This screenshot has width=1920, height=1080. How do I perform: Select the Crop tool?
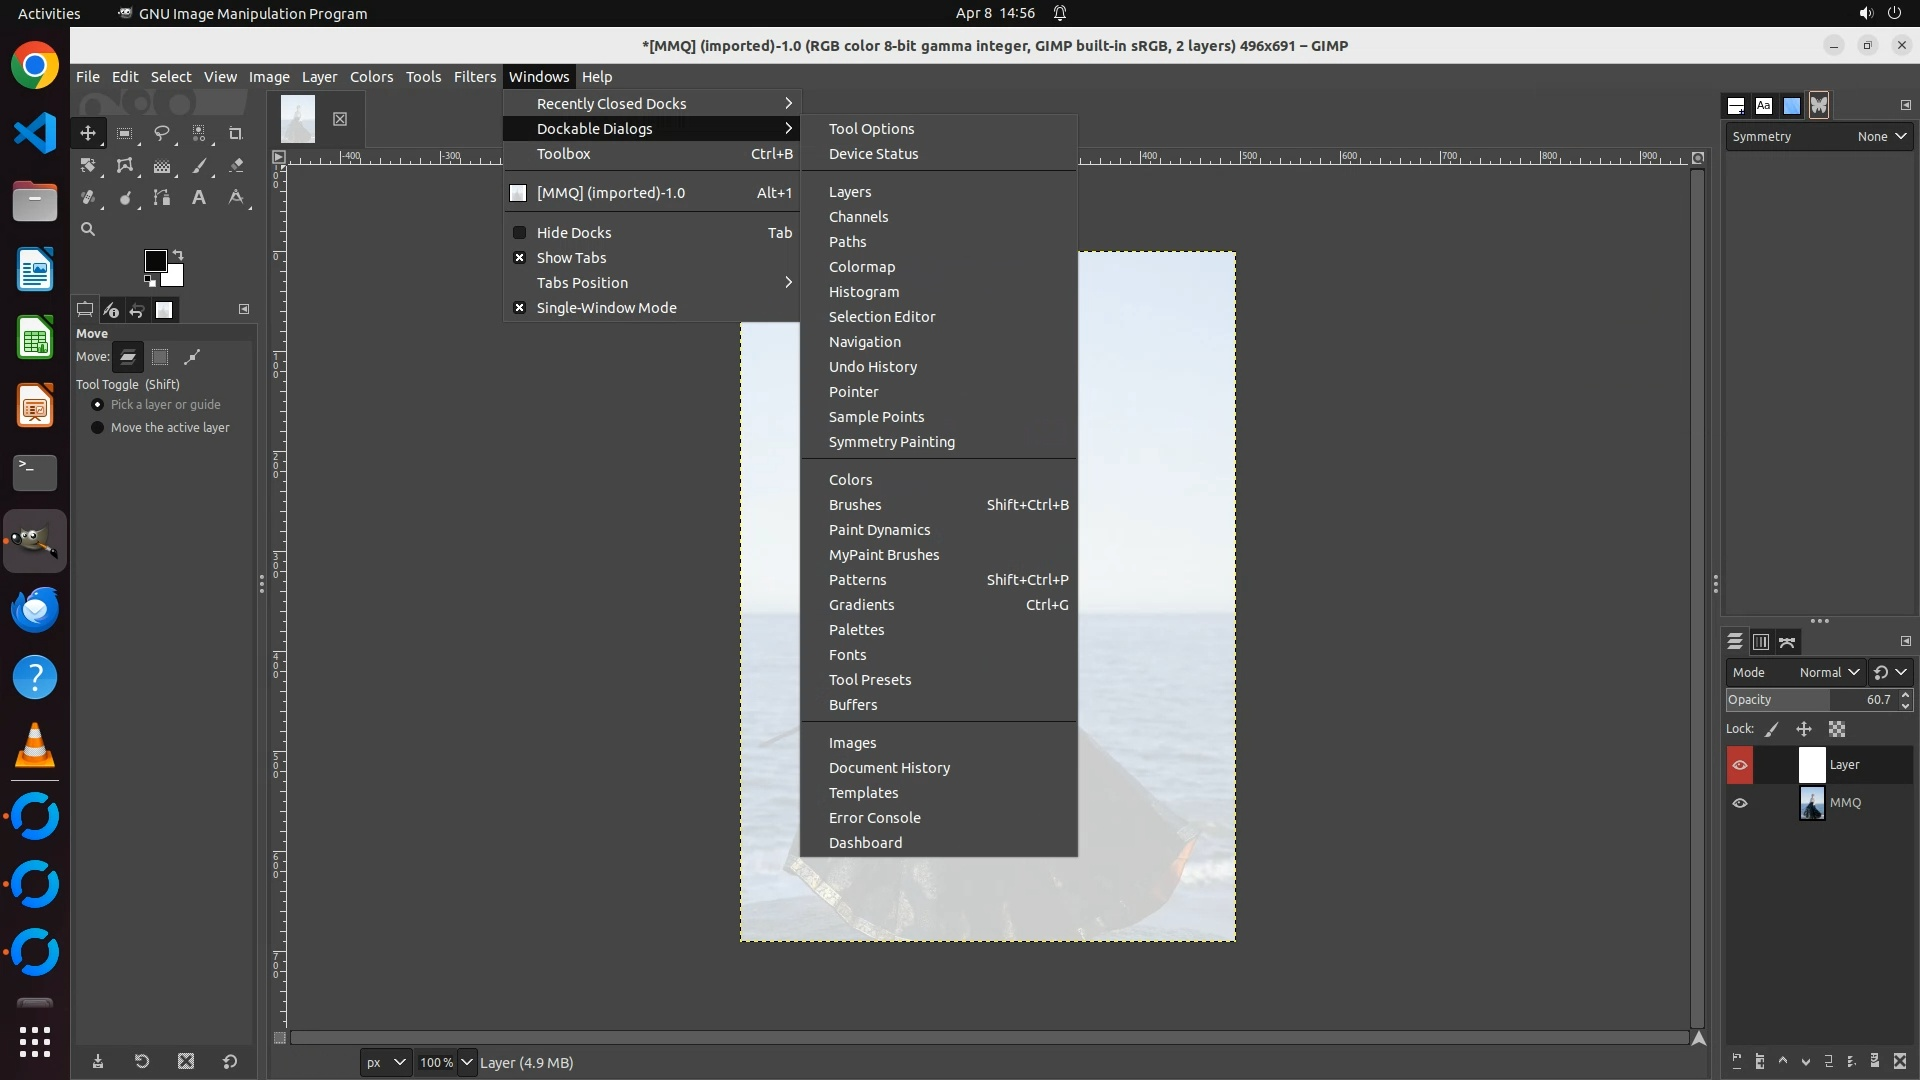236,133
